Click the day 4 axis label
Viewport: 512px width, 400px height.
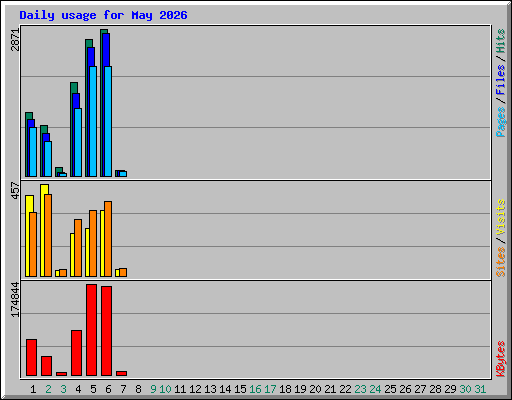78,389
